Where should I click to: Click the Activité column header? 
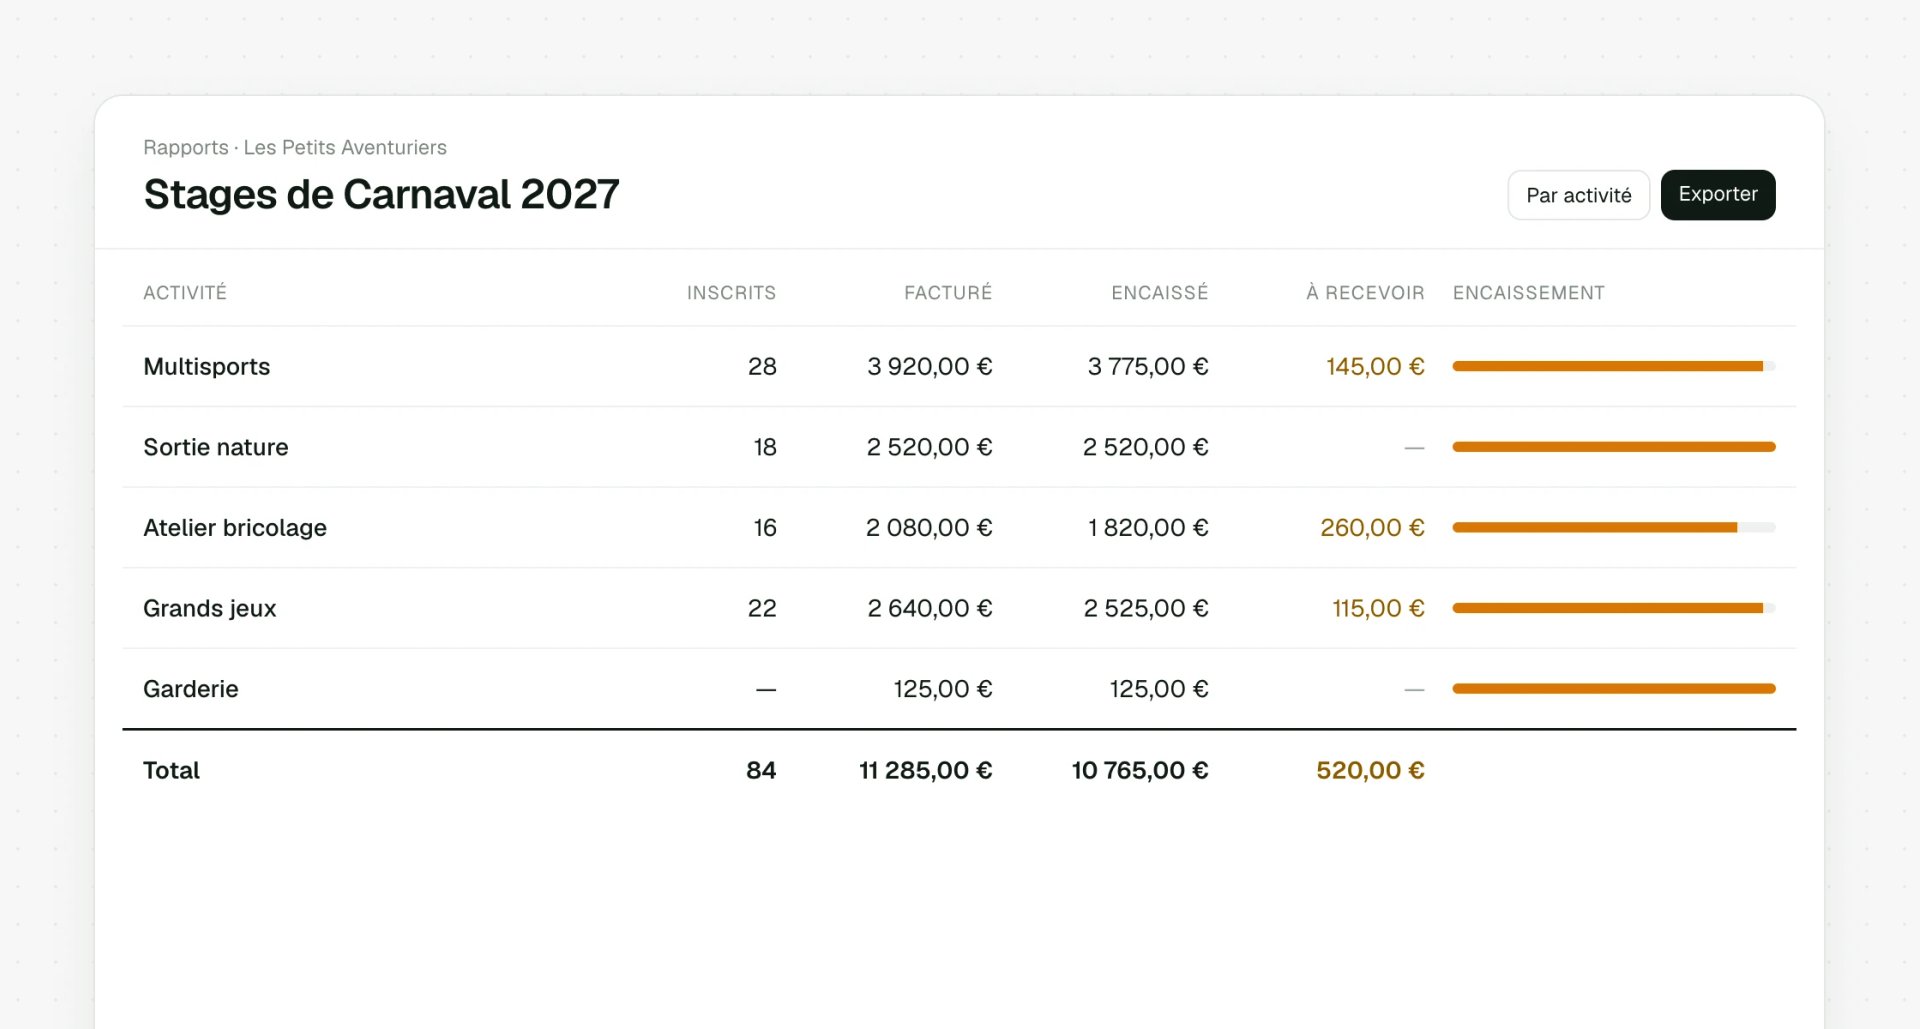(185, 293)
